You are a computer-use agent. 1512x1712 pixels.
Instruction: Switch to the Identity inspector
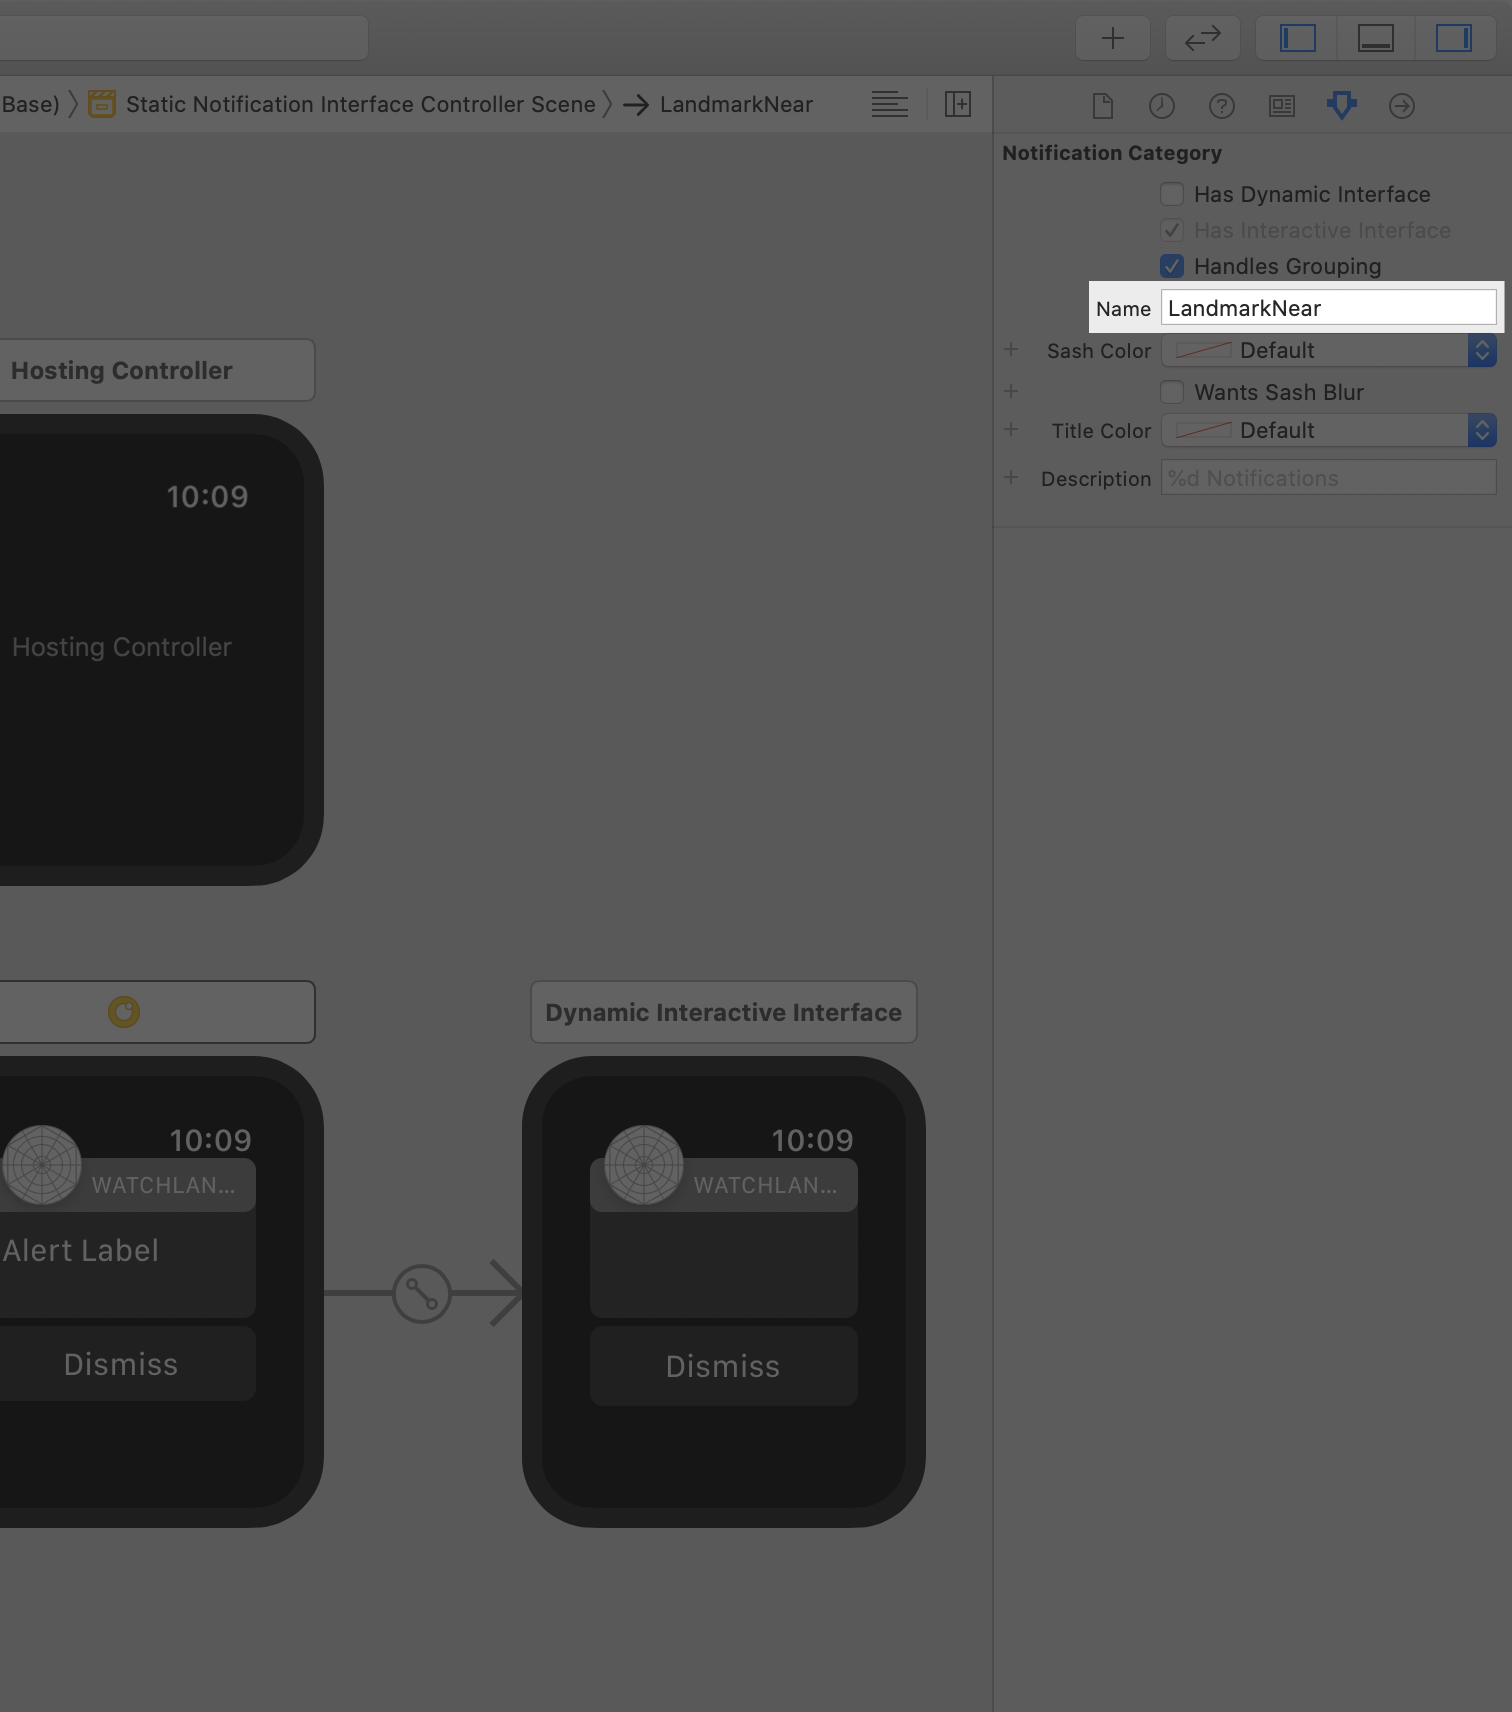1282,106
